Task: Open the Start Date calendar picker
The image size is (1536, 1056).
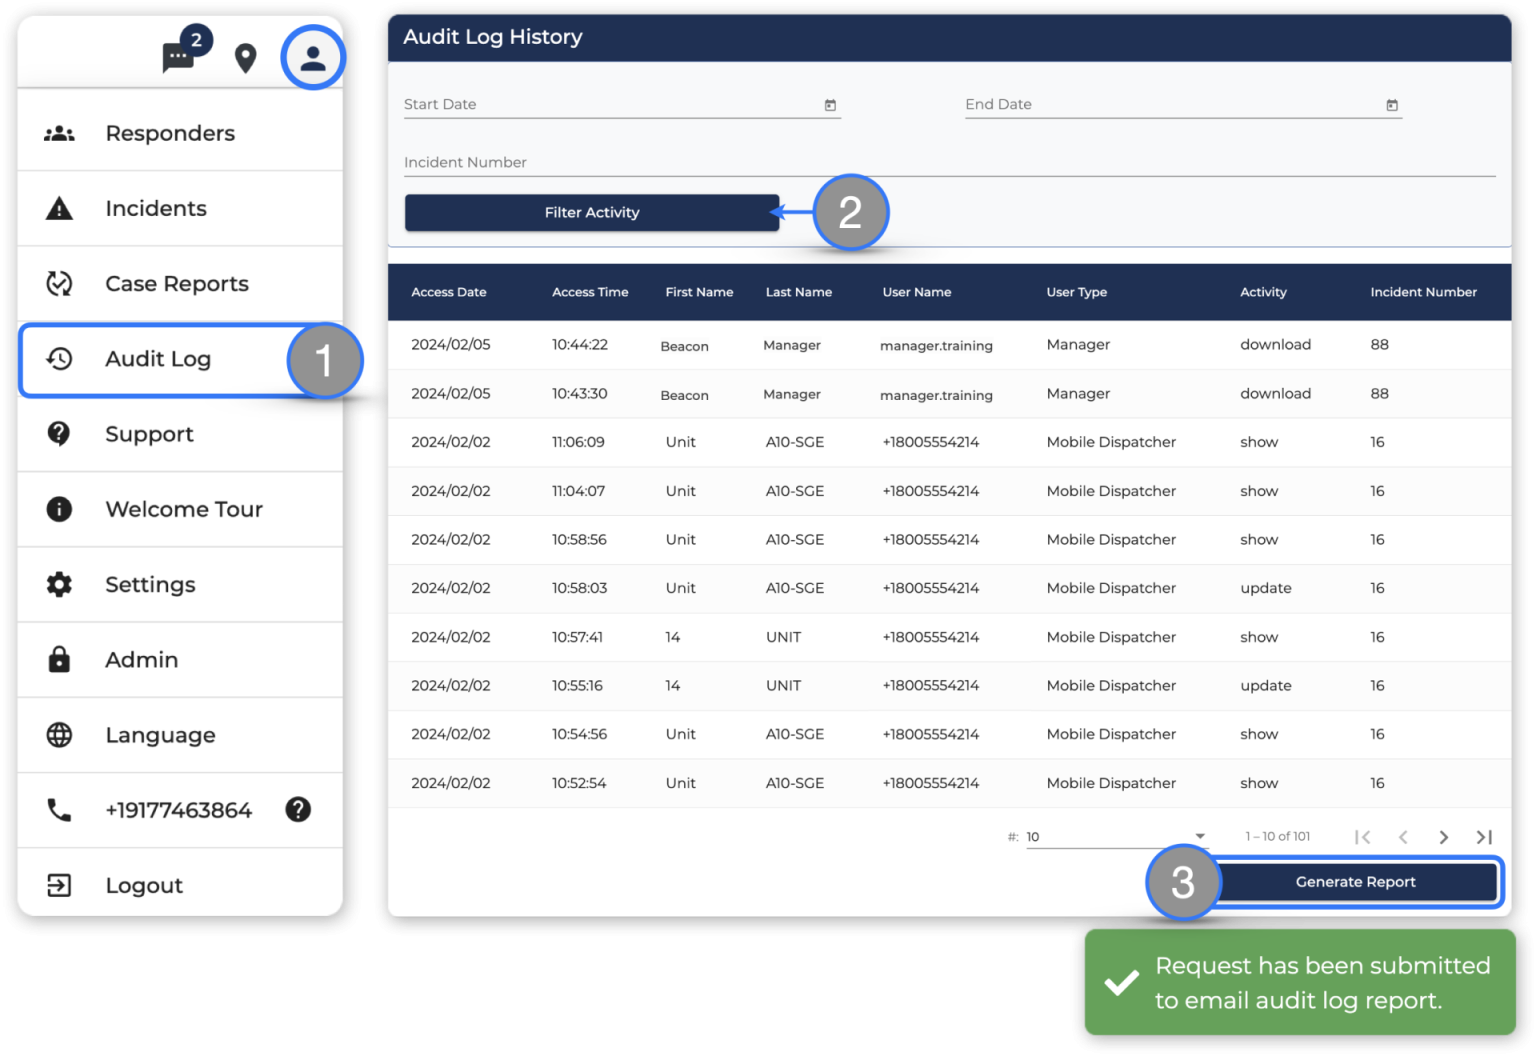Action: [x=830, y=103]
